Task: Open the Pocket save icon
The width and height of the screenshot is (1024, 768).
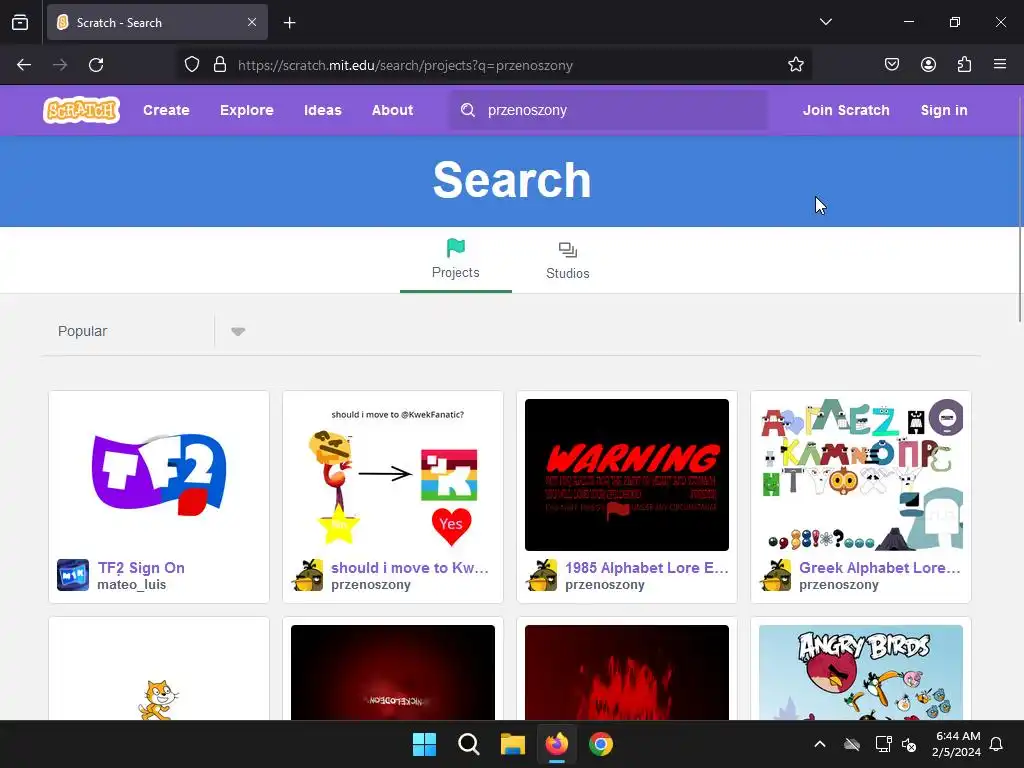Action: click(x=892, y=65)
